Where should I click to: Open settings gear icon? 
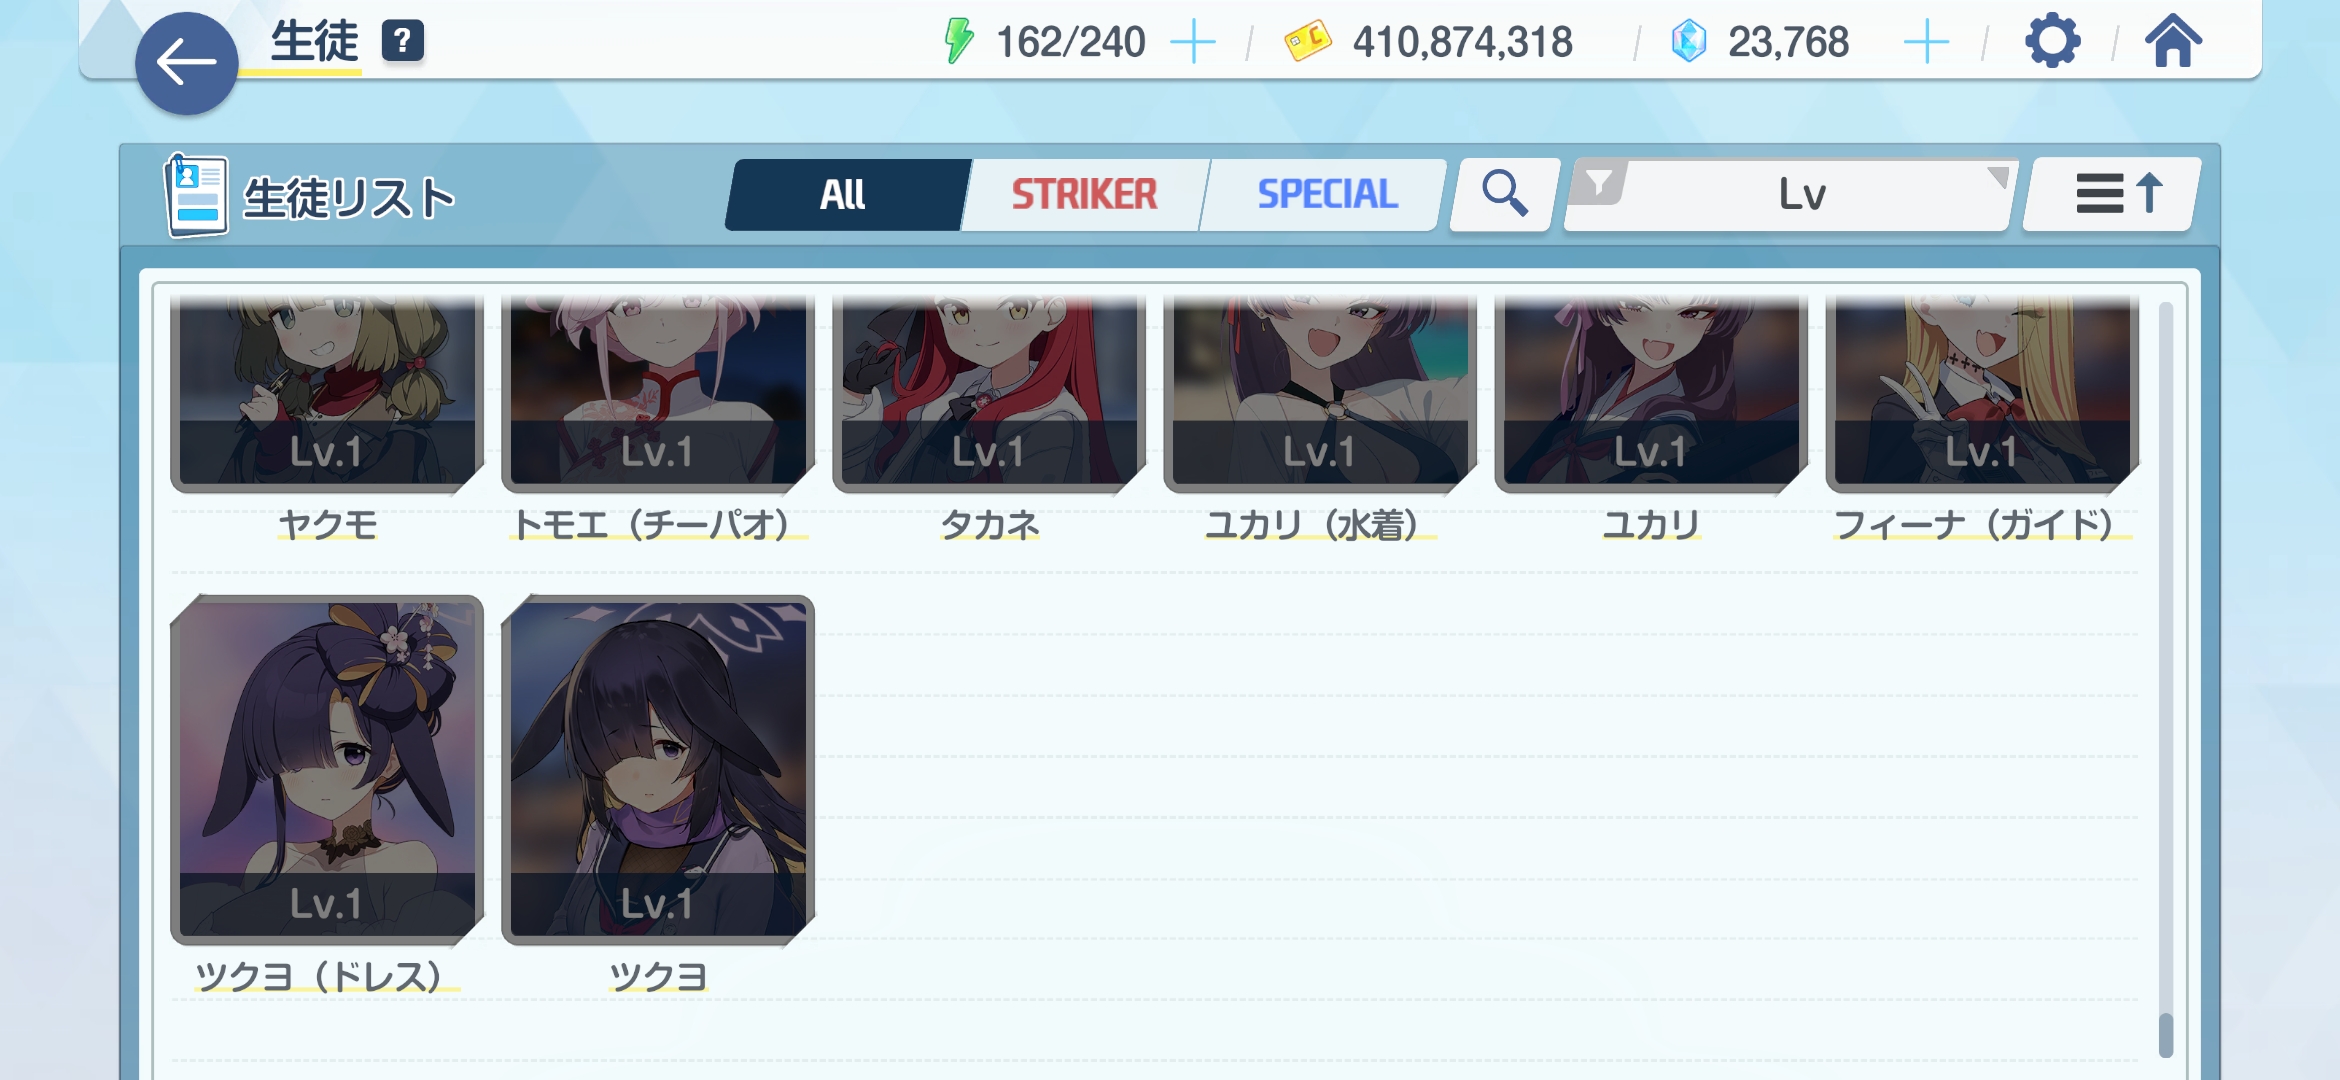click(2052, 41)
